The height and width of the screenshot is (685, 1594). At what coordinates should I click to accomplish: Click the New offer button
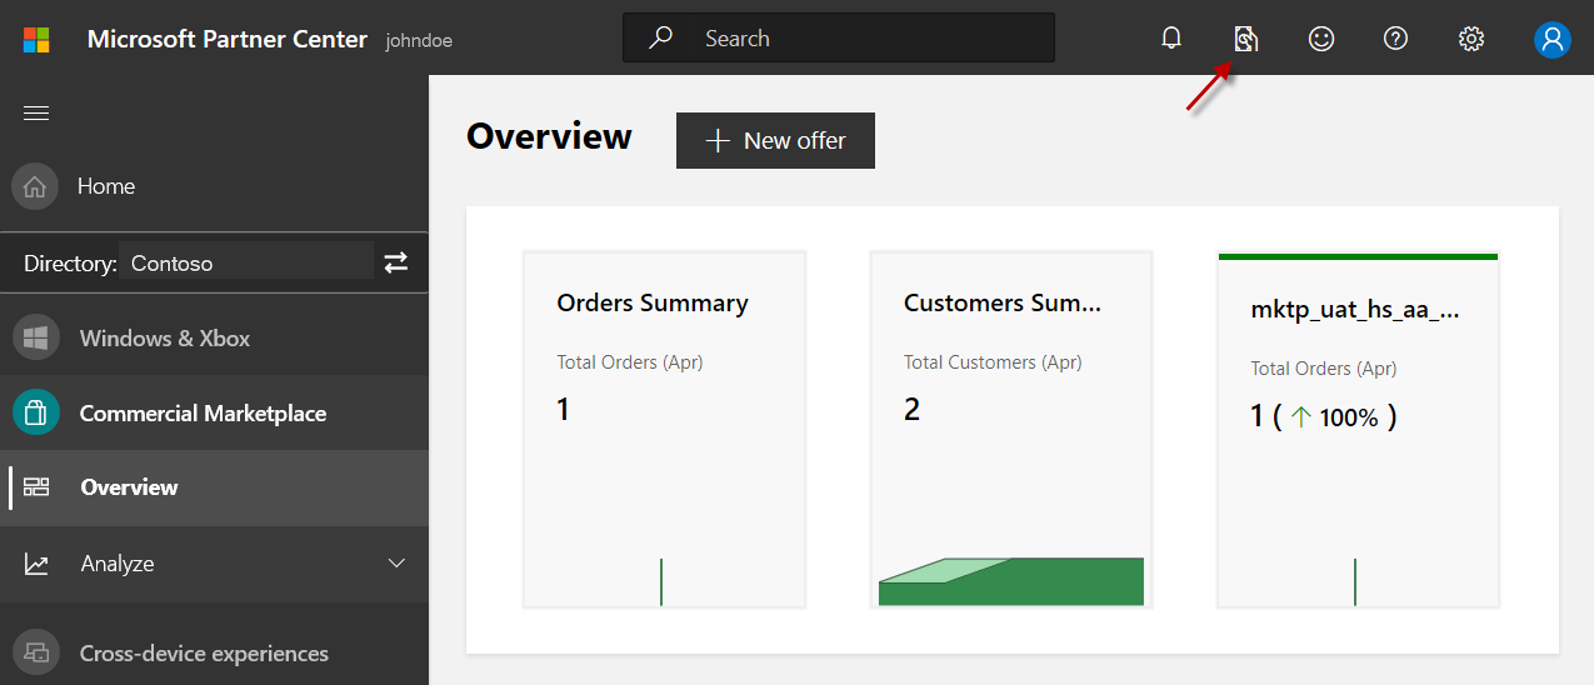(775, 140)
